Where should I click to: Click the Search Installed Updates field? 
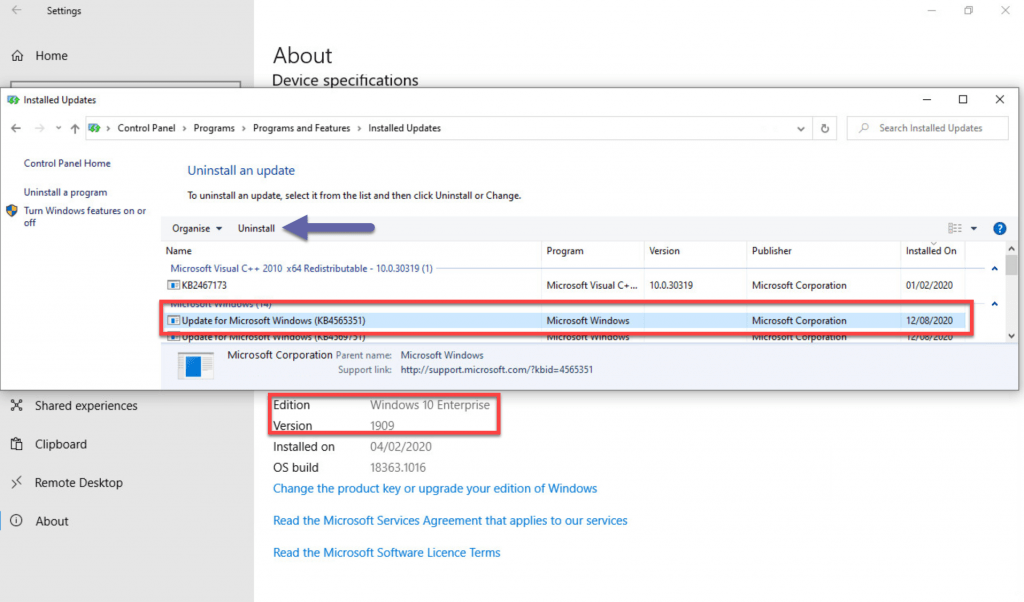pos(930,128)
